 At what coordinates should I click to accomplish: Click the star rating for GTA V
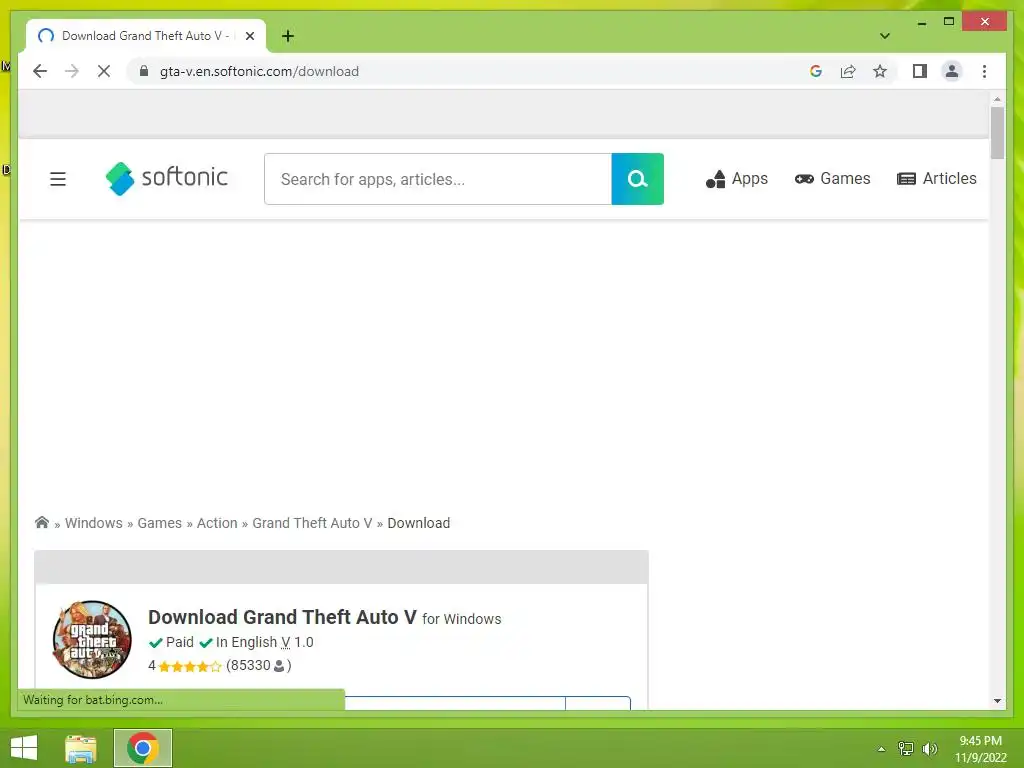tap(189, 666)
